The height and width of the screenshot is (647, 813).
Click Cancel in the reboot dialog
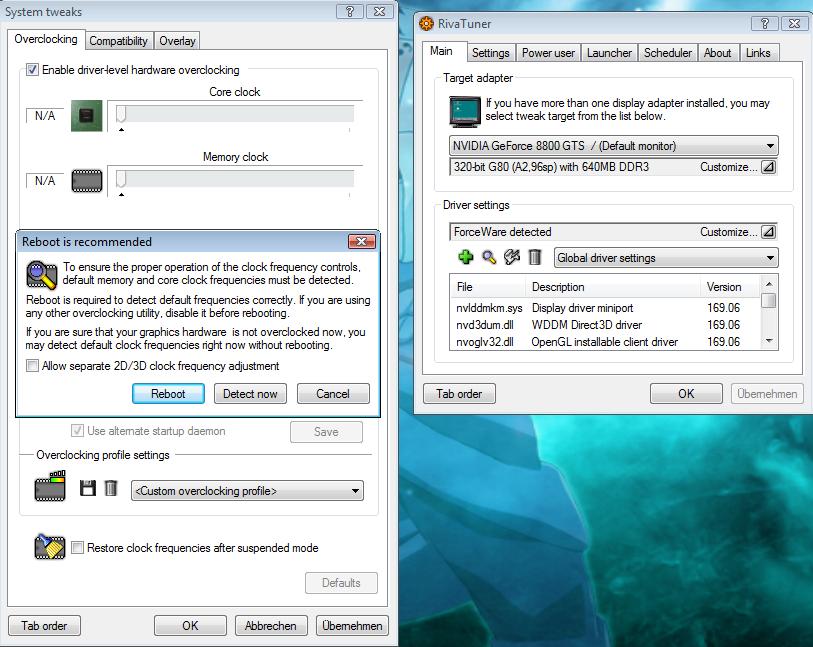click(x=333, y=394)
